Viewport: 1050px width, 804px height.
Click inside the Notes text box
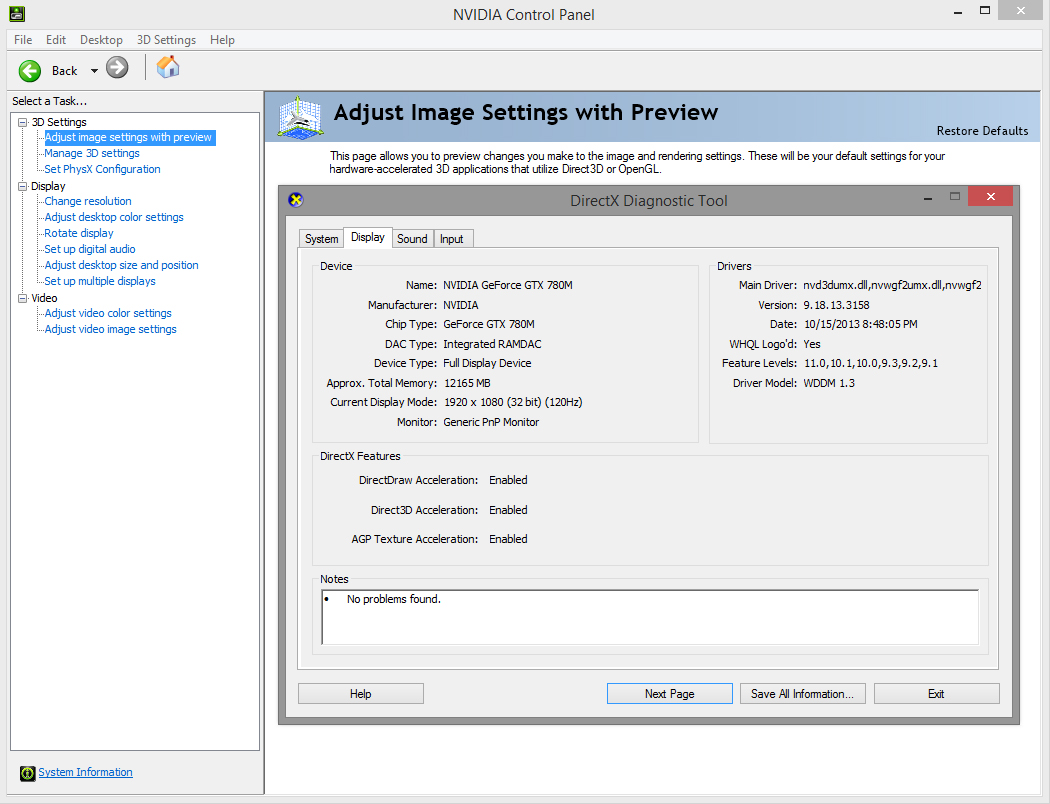coord(650,617)
